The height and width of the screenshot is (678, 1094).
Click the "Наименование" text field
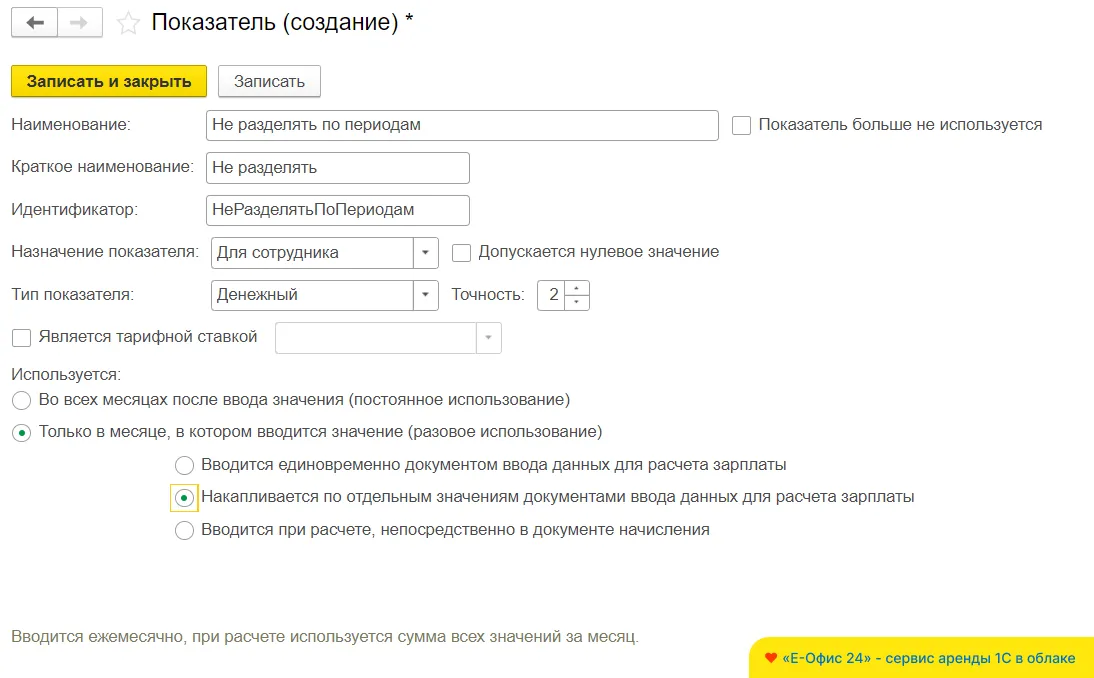(x=461, y=125)
